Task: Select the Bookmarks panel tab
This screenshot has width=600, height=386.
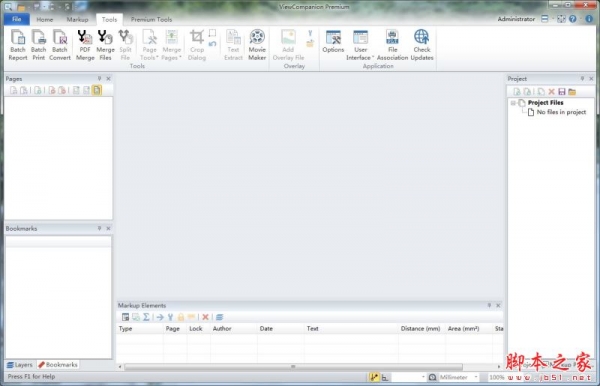Action: point(58,365)
